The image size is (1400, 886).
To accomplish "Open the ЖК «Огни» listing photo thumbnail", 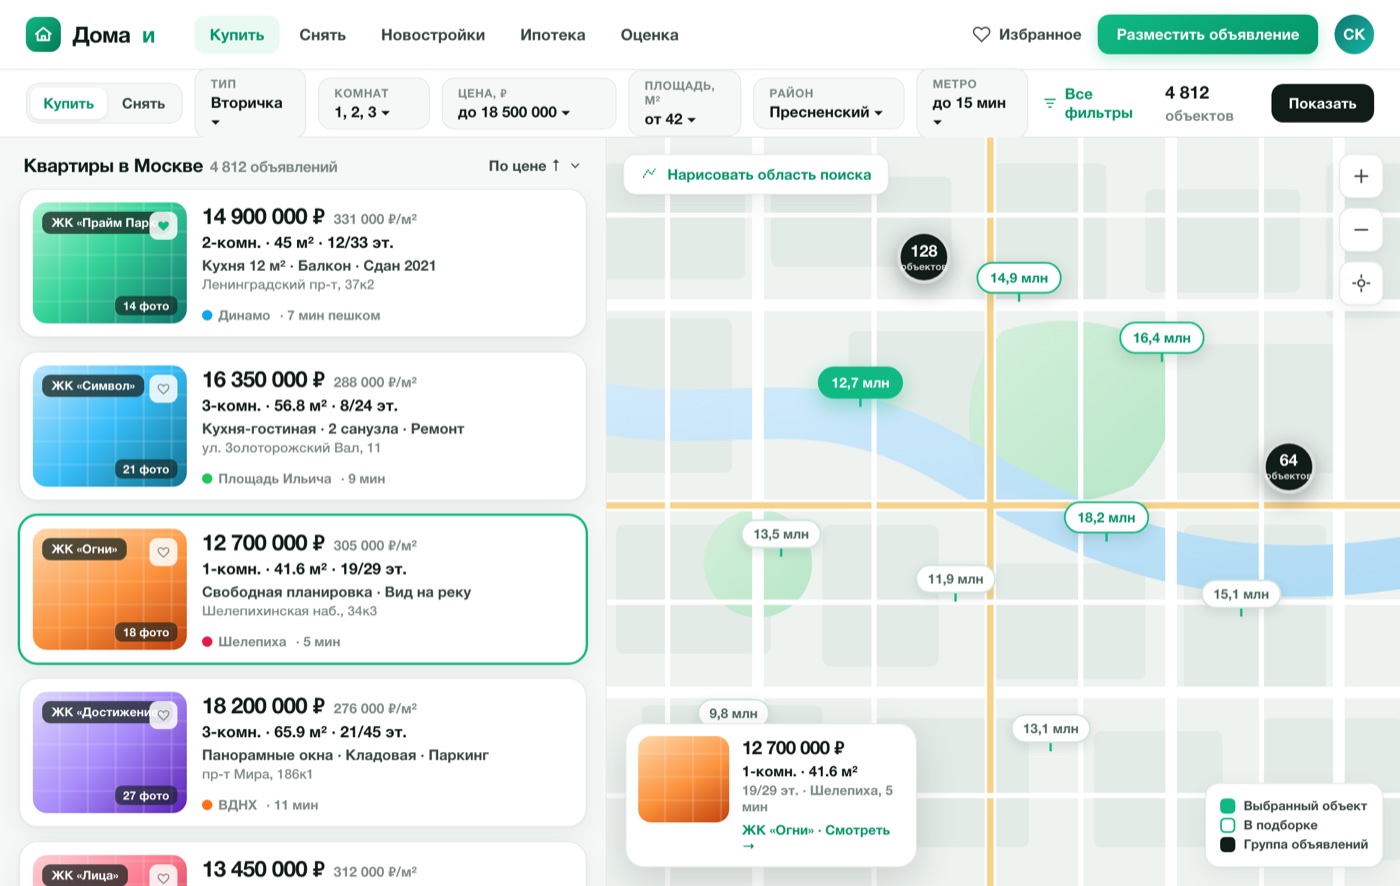I will click(110, 589).
